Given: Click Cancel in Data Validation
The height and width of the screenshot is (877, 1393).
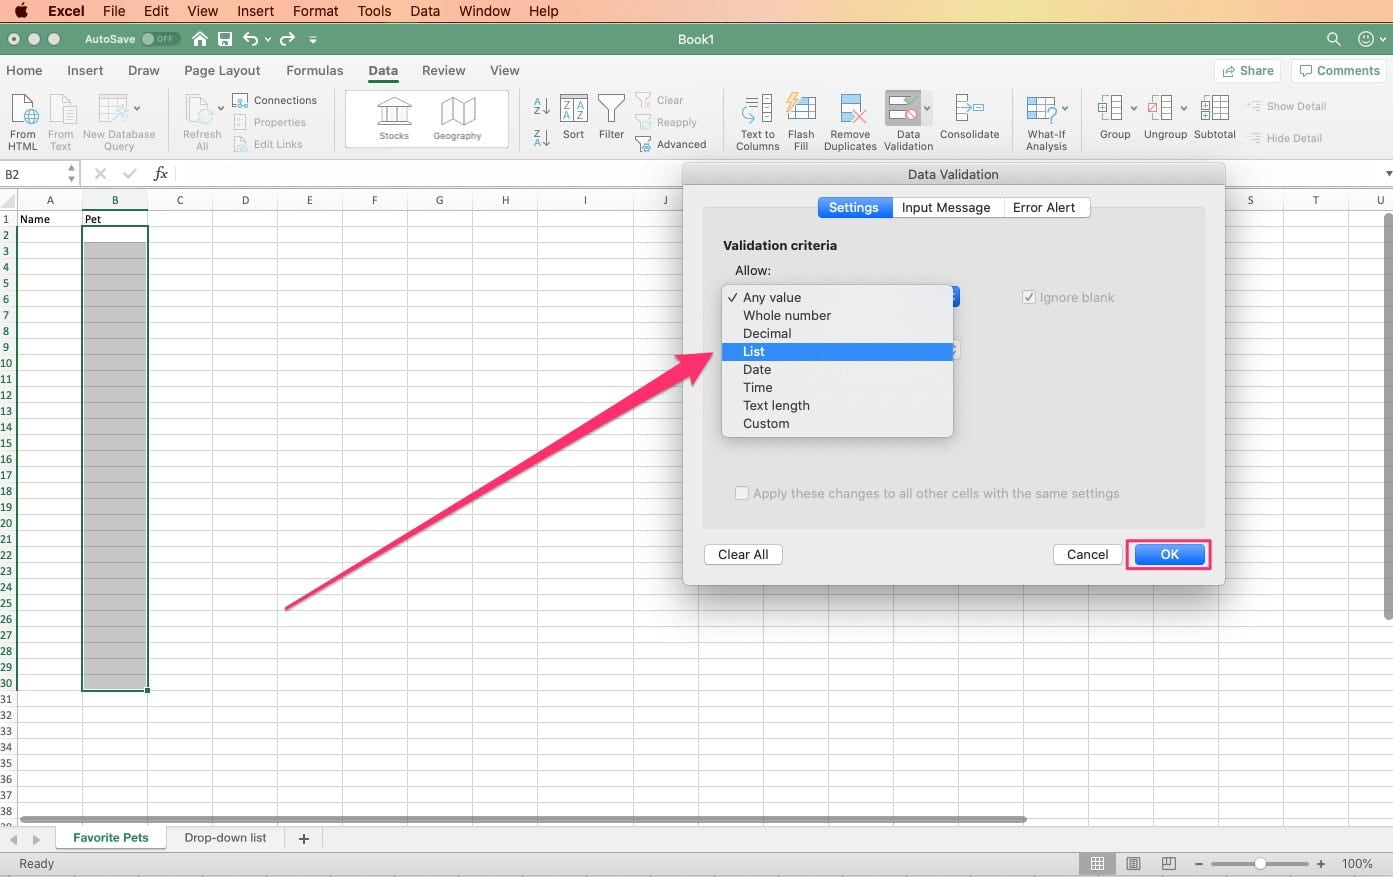Looking at the screenshot, I should click(1087, 554).
